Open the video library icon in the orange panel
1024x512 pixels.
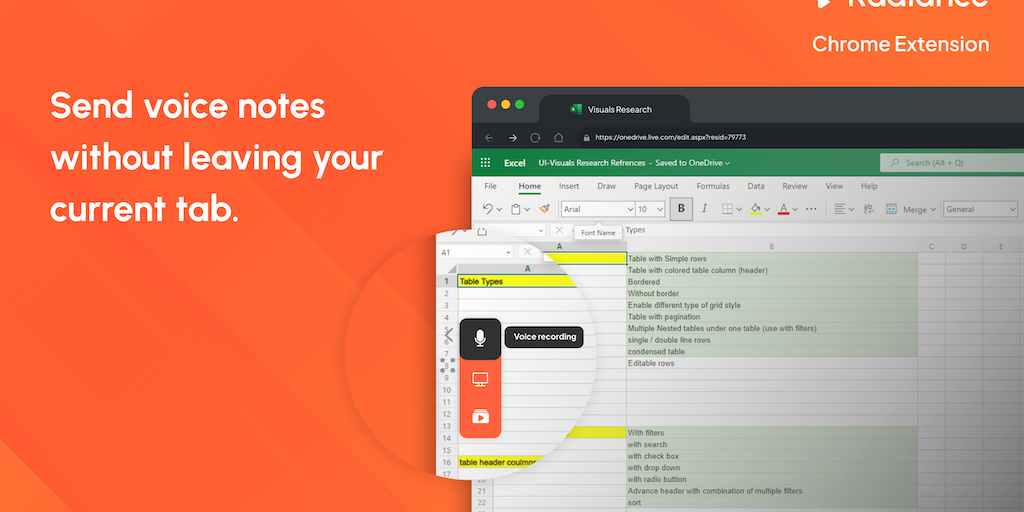480,416
